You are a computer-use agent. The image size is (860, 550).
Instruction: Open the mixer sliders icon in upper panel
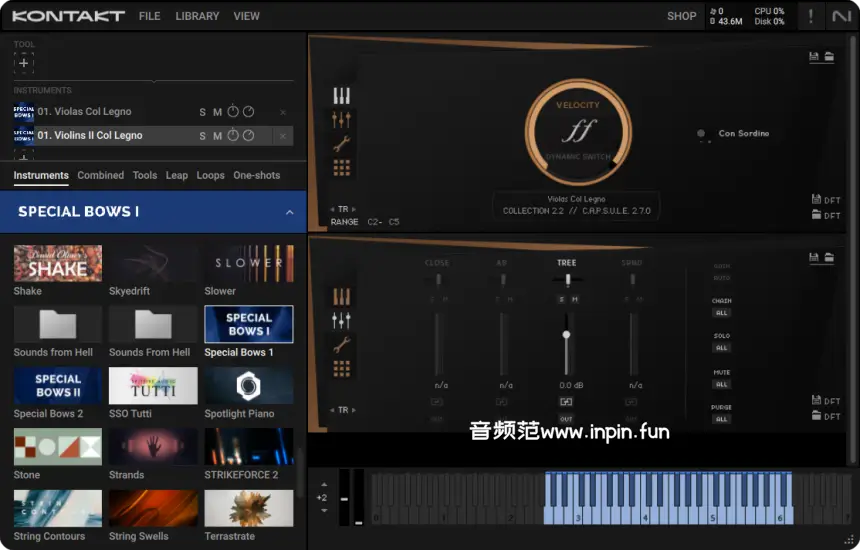(342, 120)
